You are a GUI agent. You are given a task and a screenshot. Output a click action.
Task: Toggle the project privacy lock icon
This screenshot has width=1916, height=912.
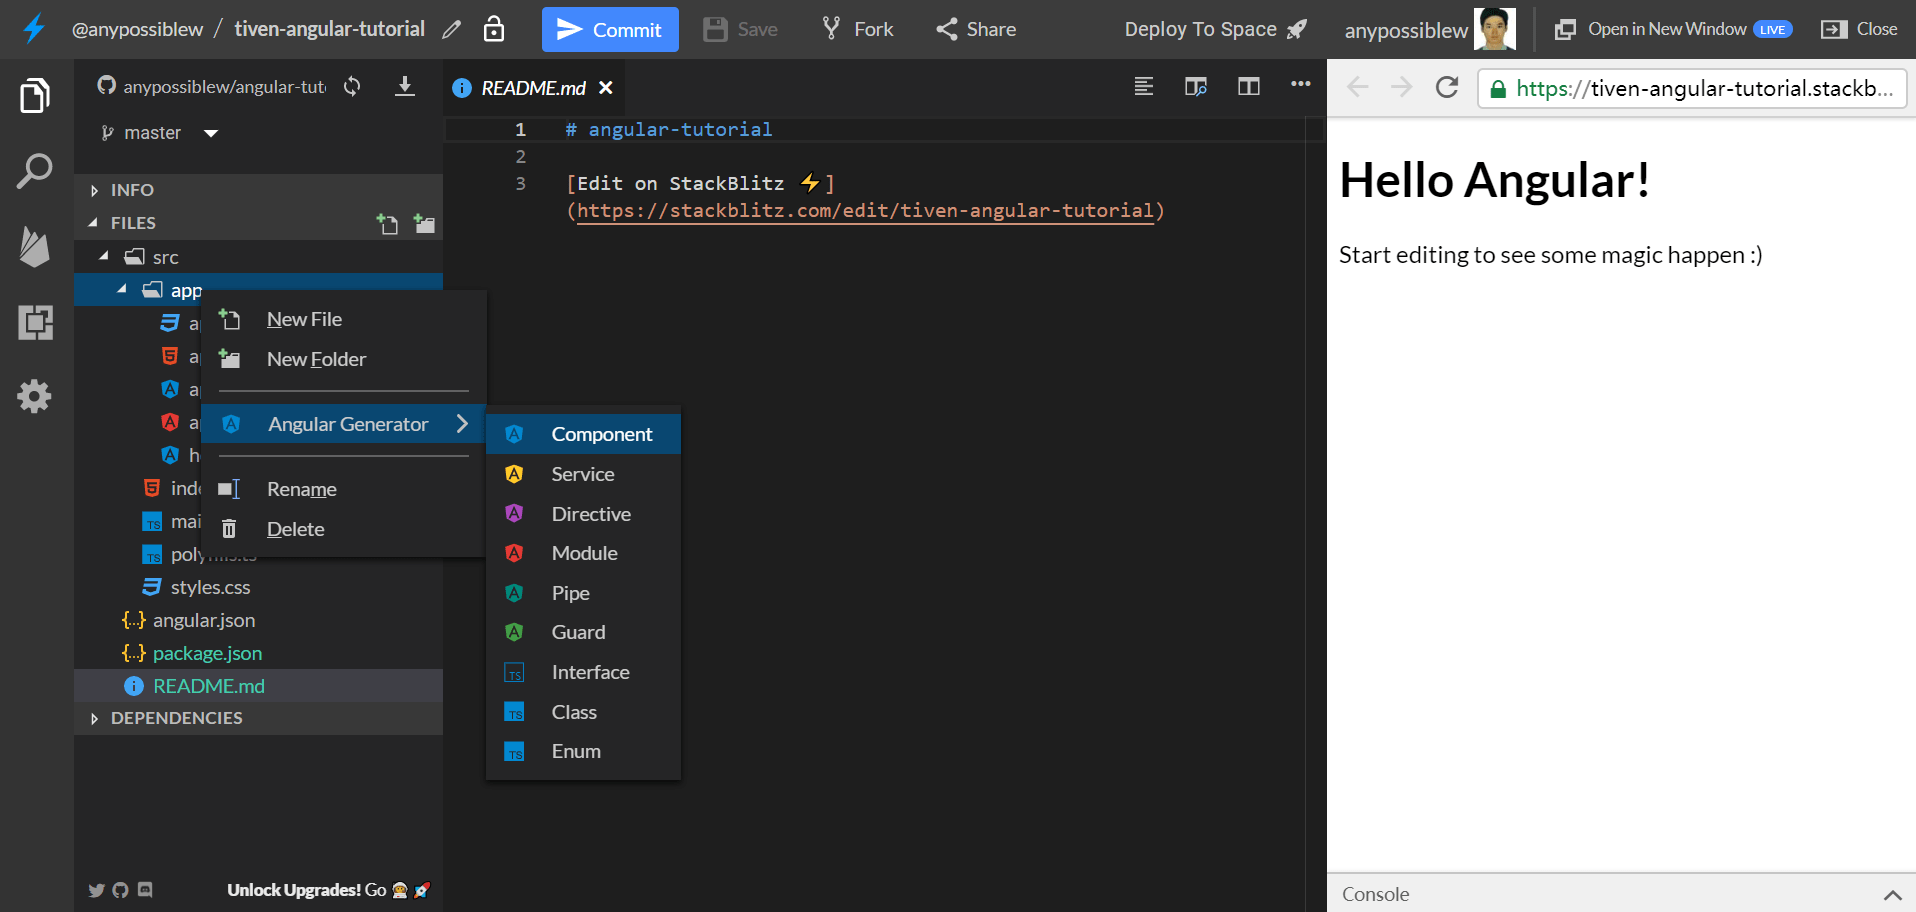pyautogui.click(x=494, y=29)
